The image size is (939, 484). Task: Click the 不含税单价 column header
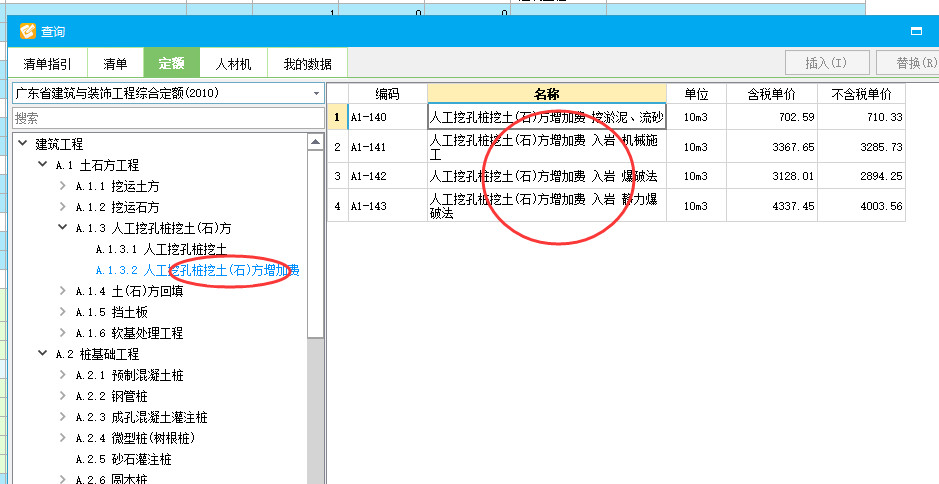861,93
